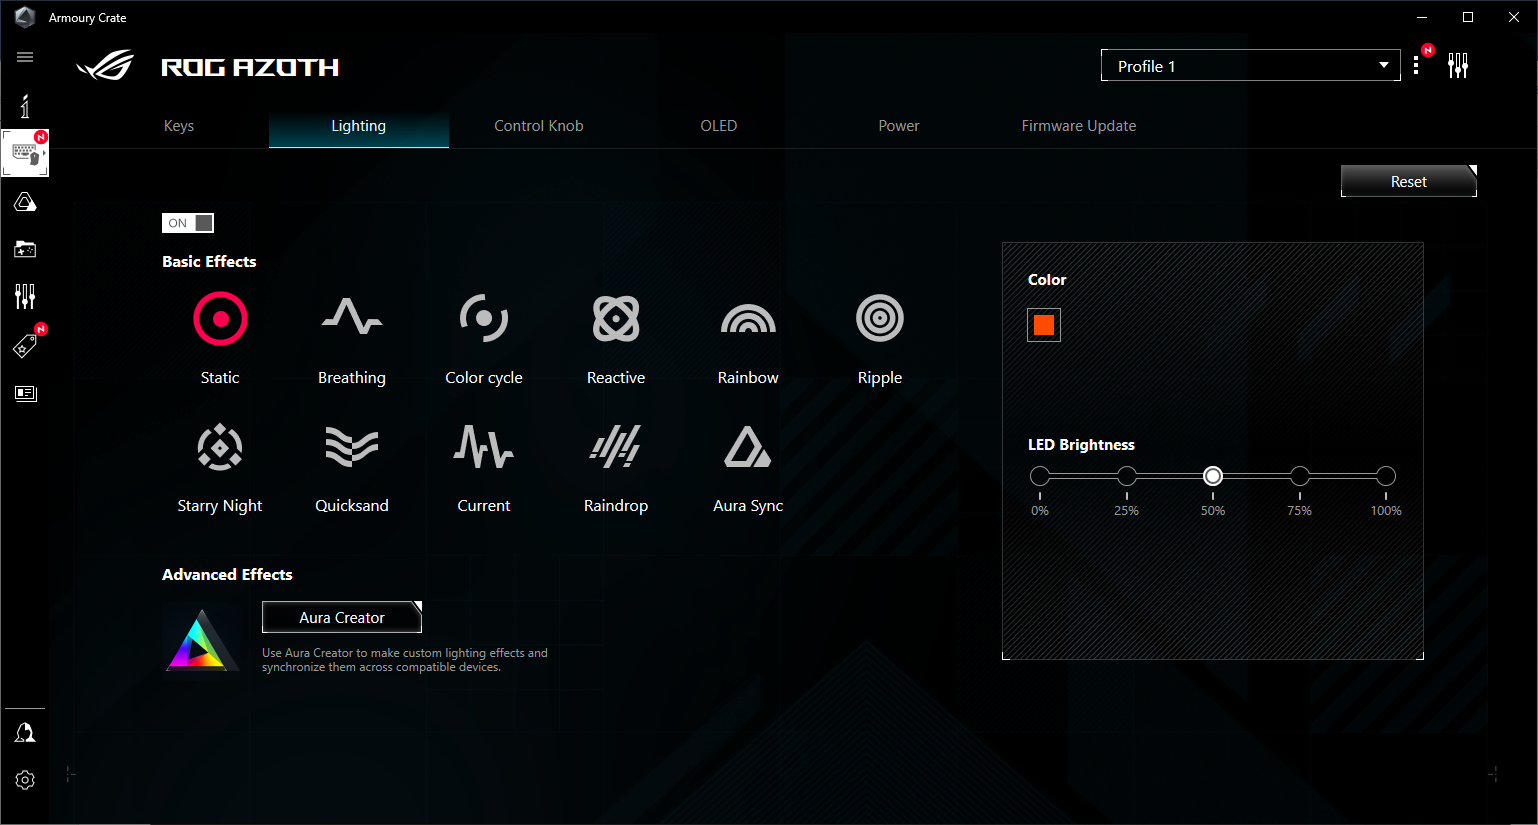Open the OLED tab
The width and height of the screenshot is (1538, 825).
pyautogui.click(x=719, y=126)
